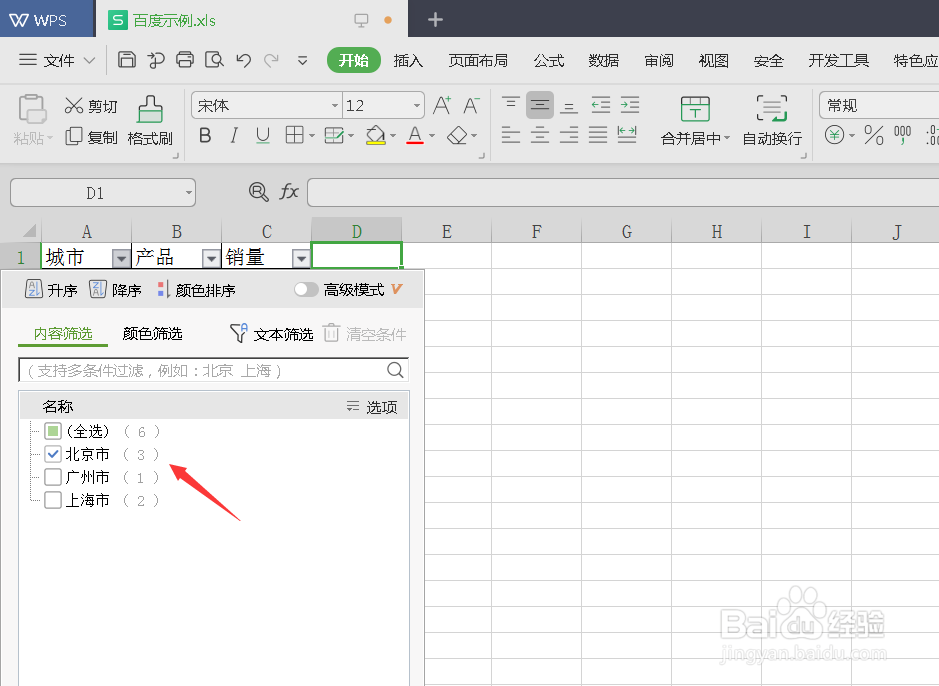Apply red font color A

pyautogui.click(x=415, y=136)
